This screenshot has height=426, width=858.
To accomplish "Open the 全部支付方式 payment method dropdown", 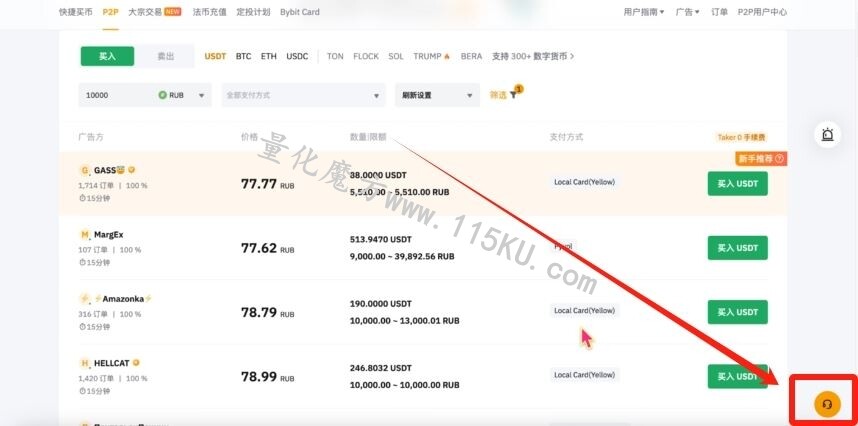I will pos(303,95).
